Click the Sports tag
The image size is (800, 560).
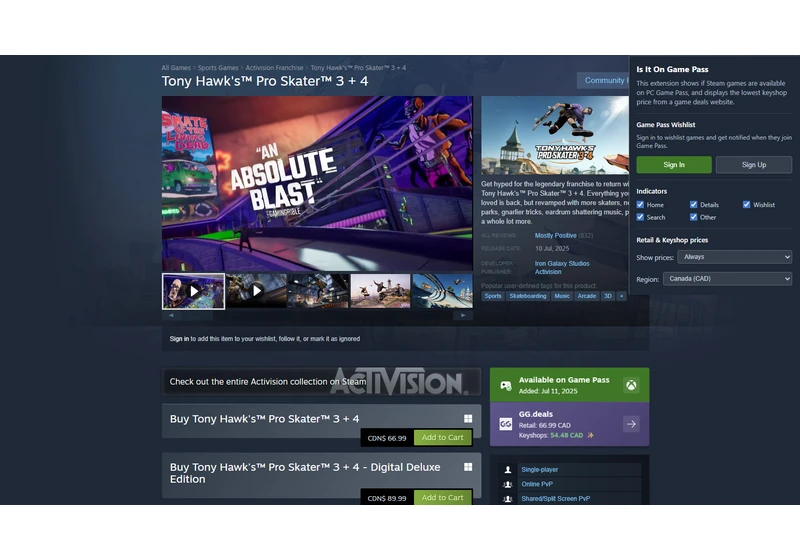click(x=493, y=296)
